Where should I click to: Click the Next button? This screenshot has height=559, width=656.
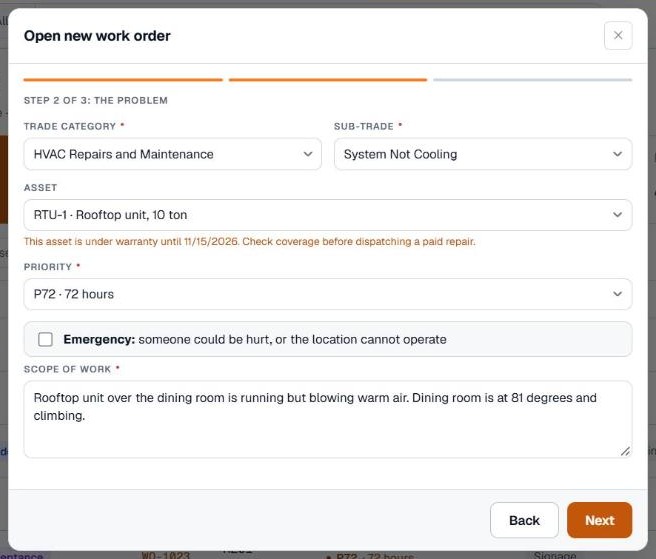(x=600, y=520)
